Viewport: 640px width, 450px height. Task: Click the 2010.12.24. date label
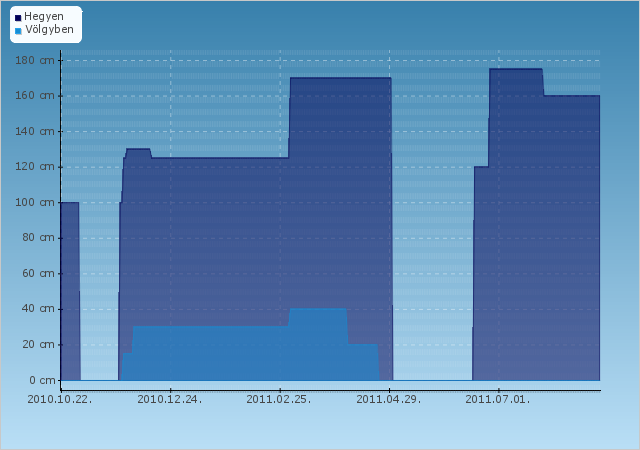pyautogui.click(x=170, y=399)
